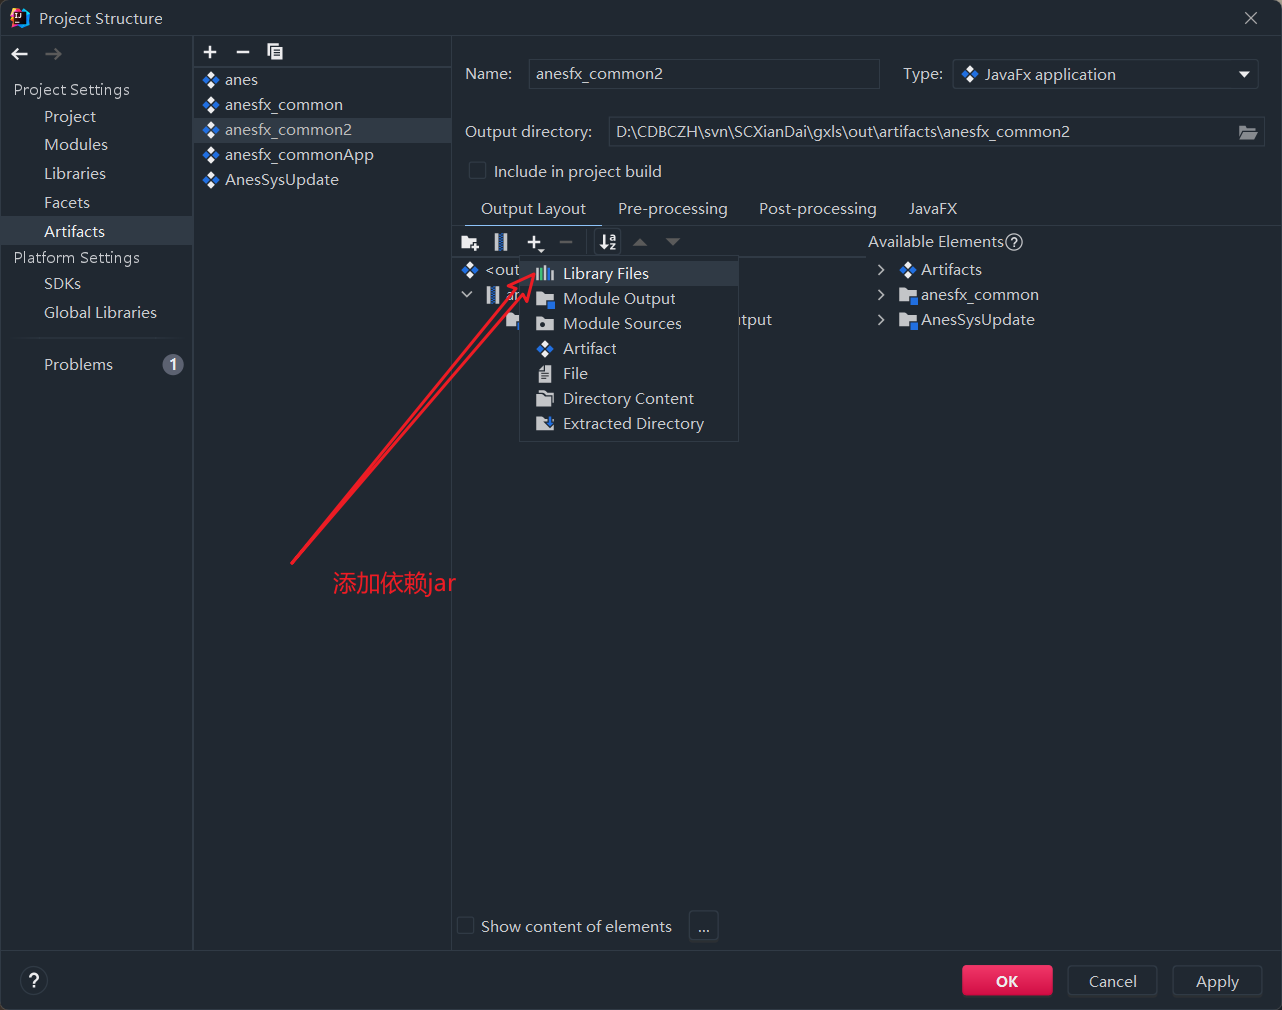Enable Include in project build checkbox
The height and width of the screenshot is (1010, 1282).
478,171
